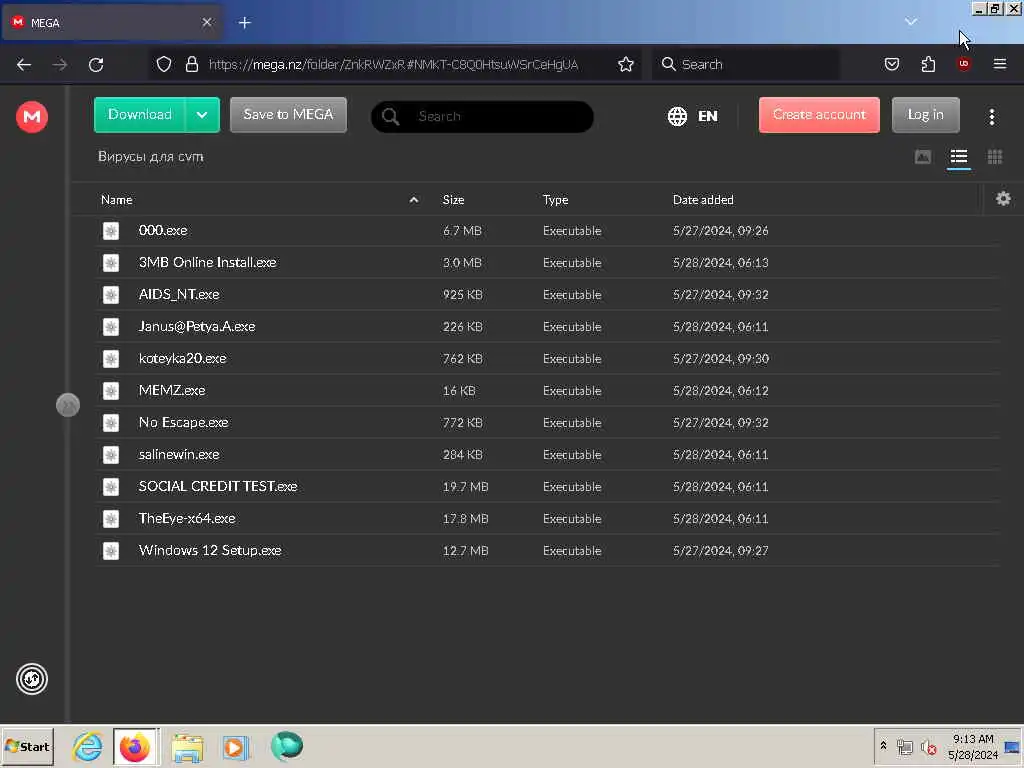Open column settings gear icon
The height and width of the screenshot is (768, 1024).
(1003, 199)
